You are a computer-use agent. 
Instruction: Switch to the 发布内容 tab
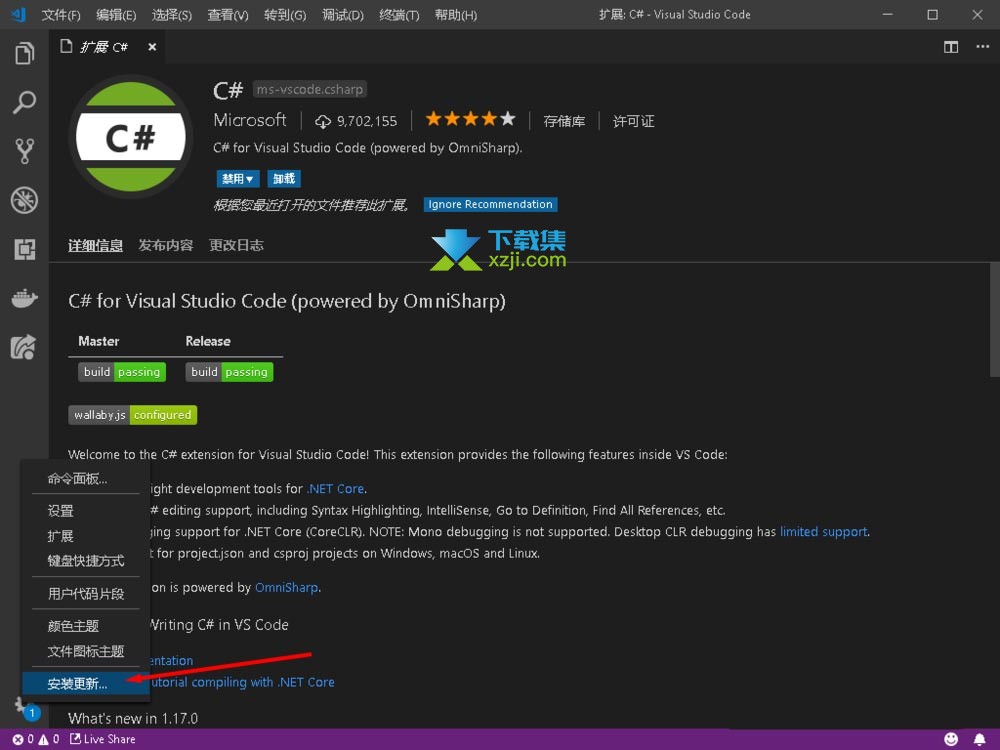(x=166, y=245)
